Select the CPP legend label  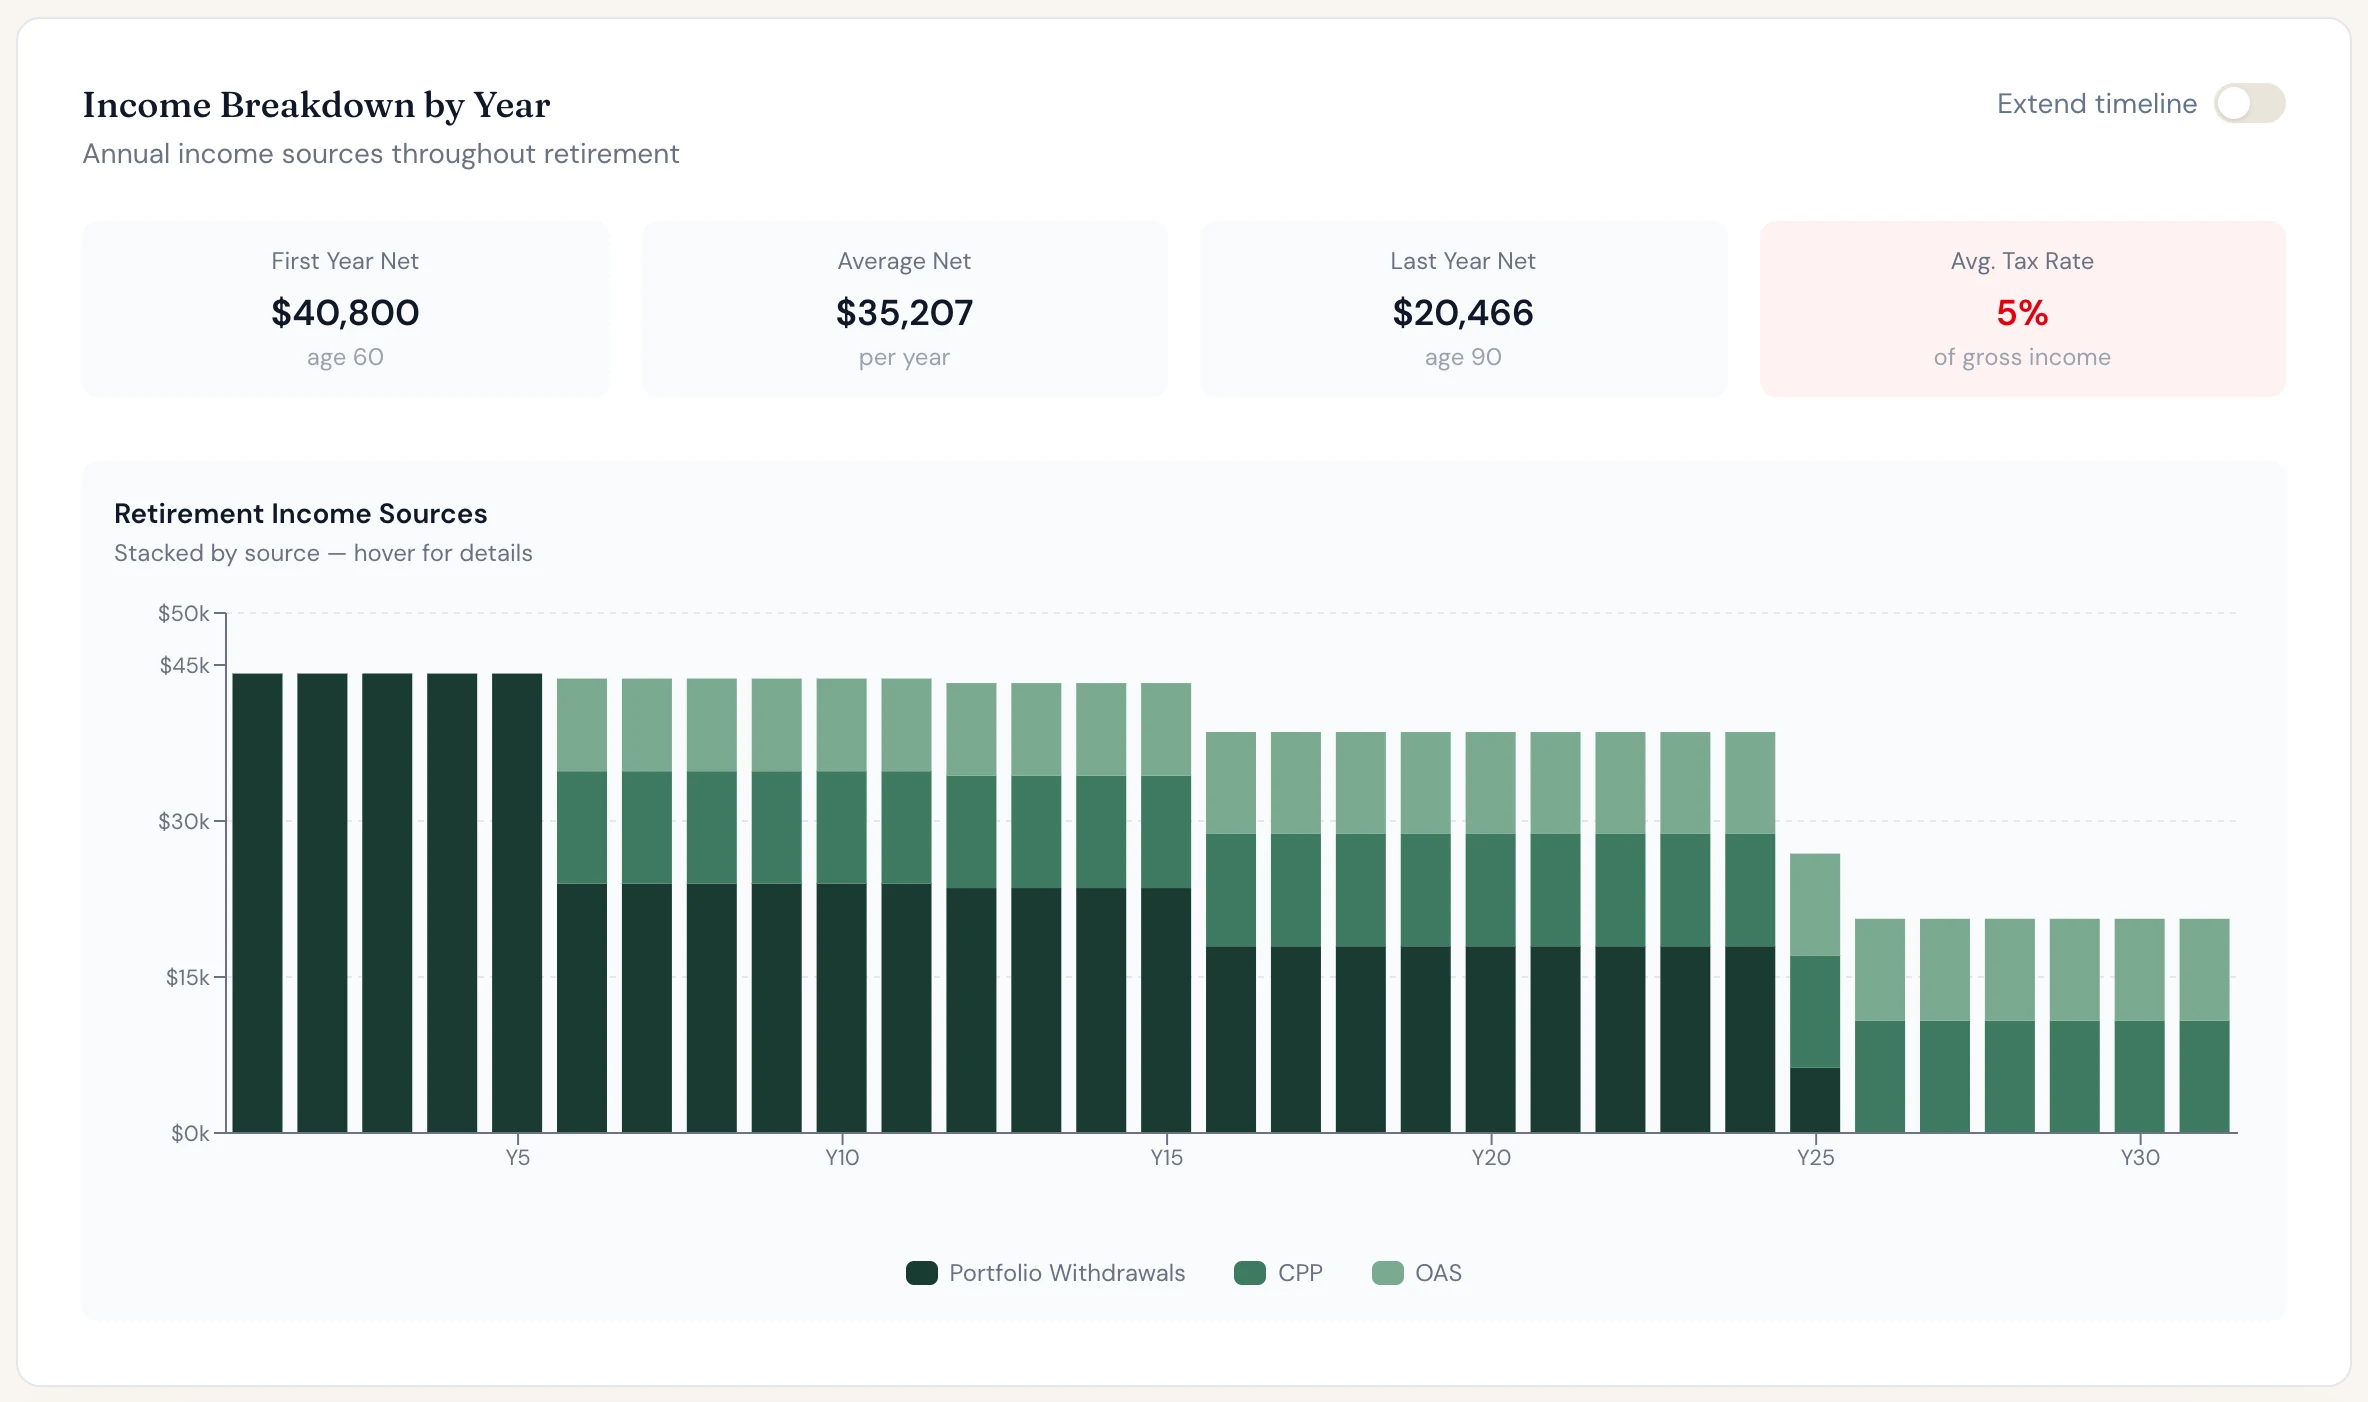1300,1273
